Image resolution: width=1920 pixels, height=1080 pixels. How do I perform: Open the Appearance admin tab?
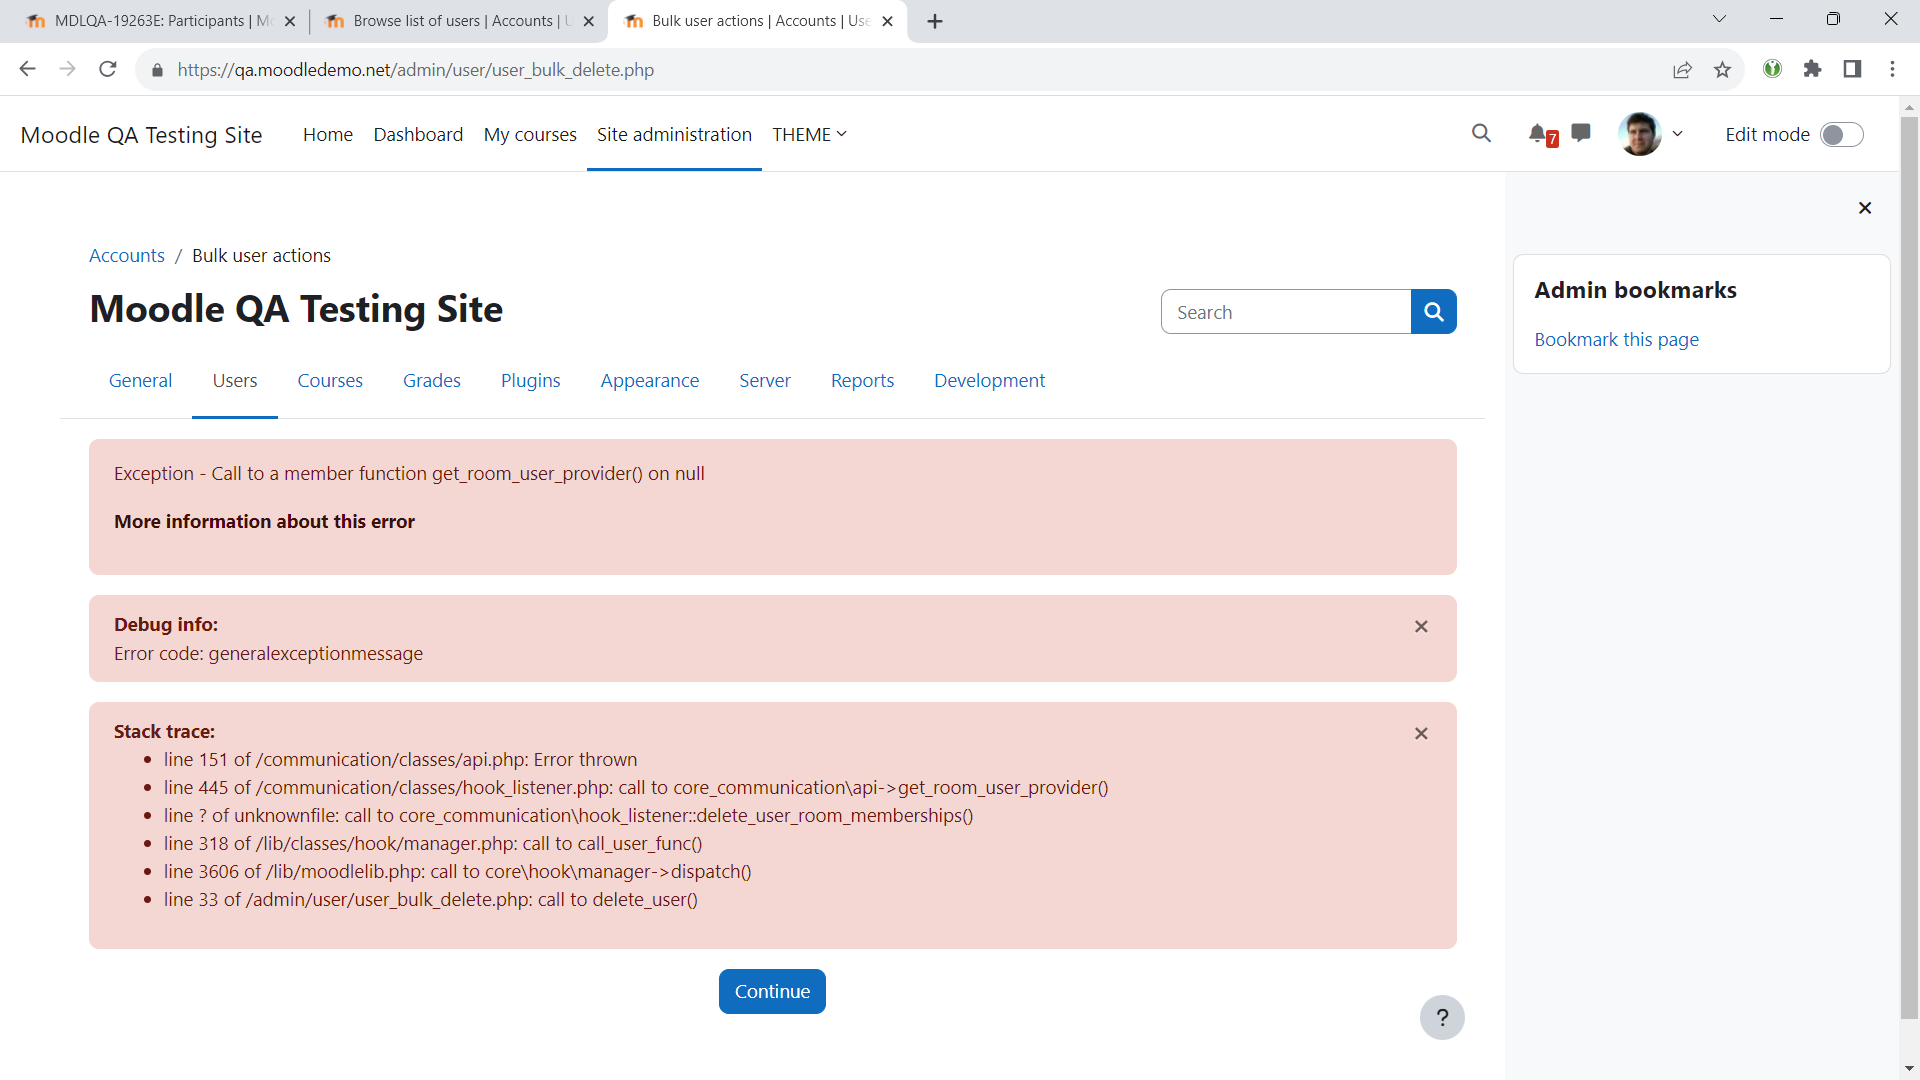pyautogui.click(x=650, y=380)
